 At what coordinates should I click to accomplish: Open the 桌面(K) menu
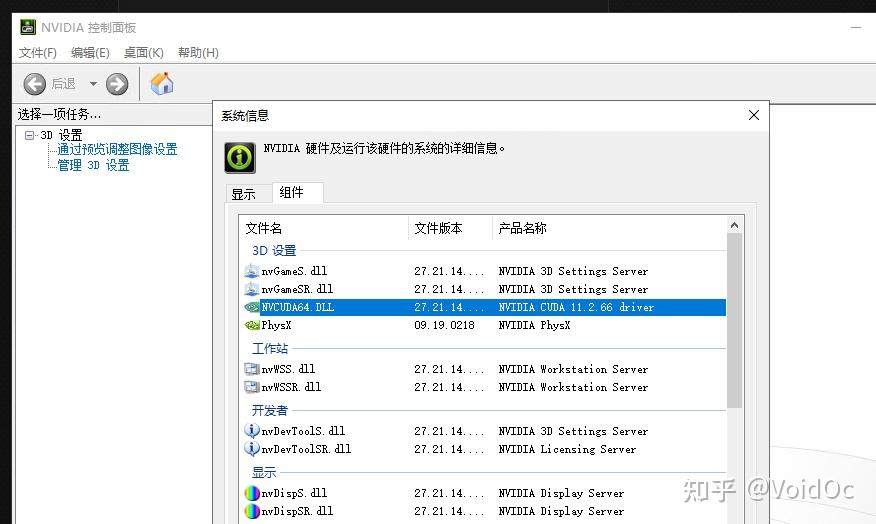tap(144, 53)
